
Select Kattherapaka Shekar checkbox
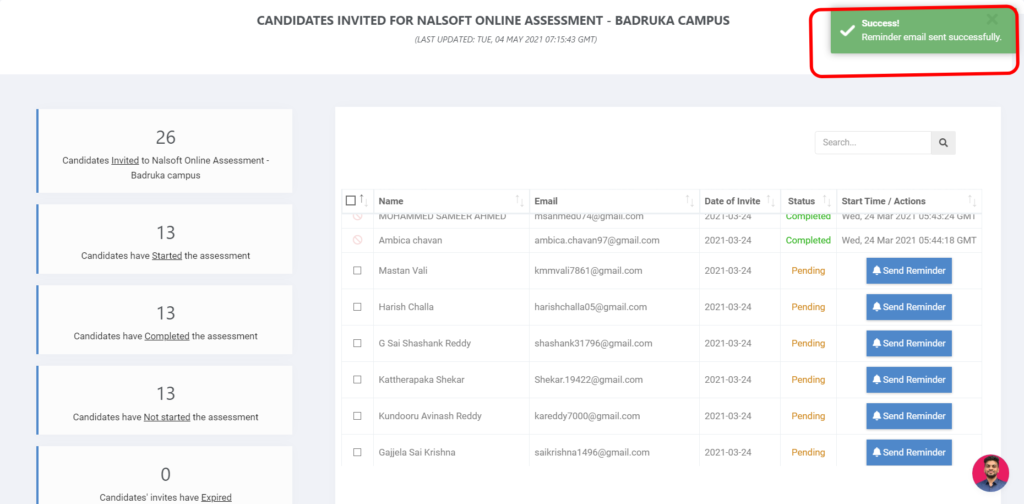click(x=357, y=379)
